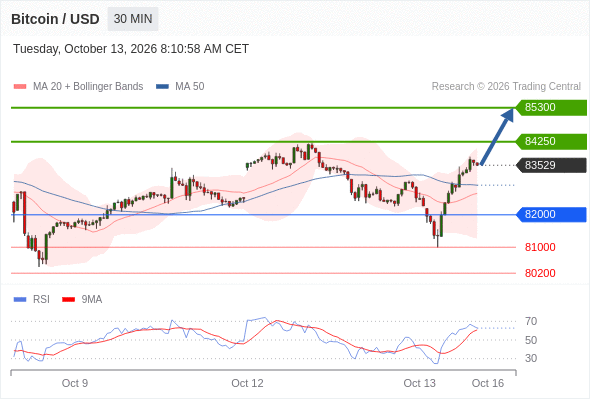Click the RSI 70 level label

click(531, 322)
